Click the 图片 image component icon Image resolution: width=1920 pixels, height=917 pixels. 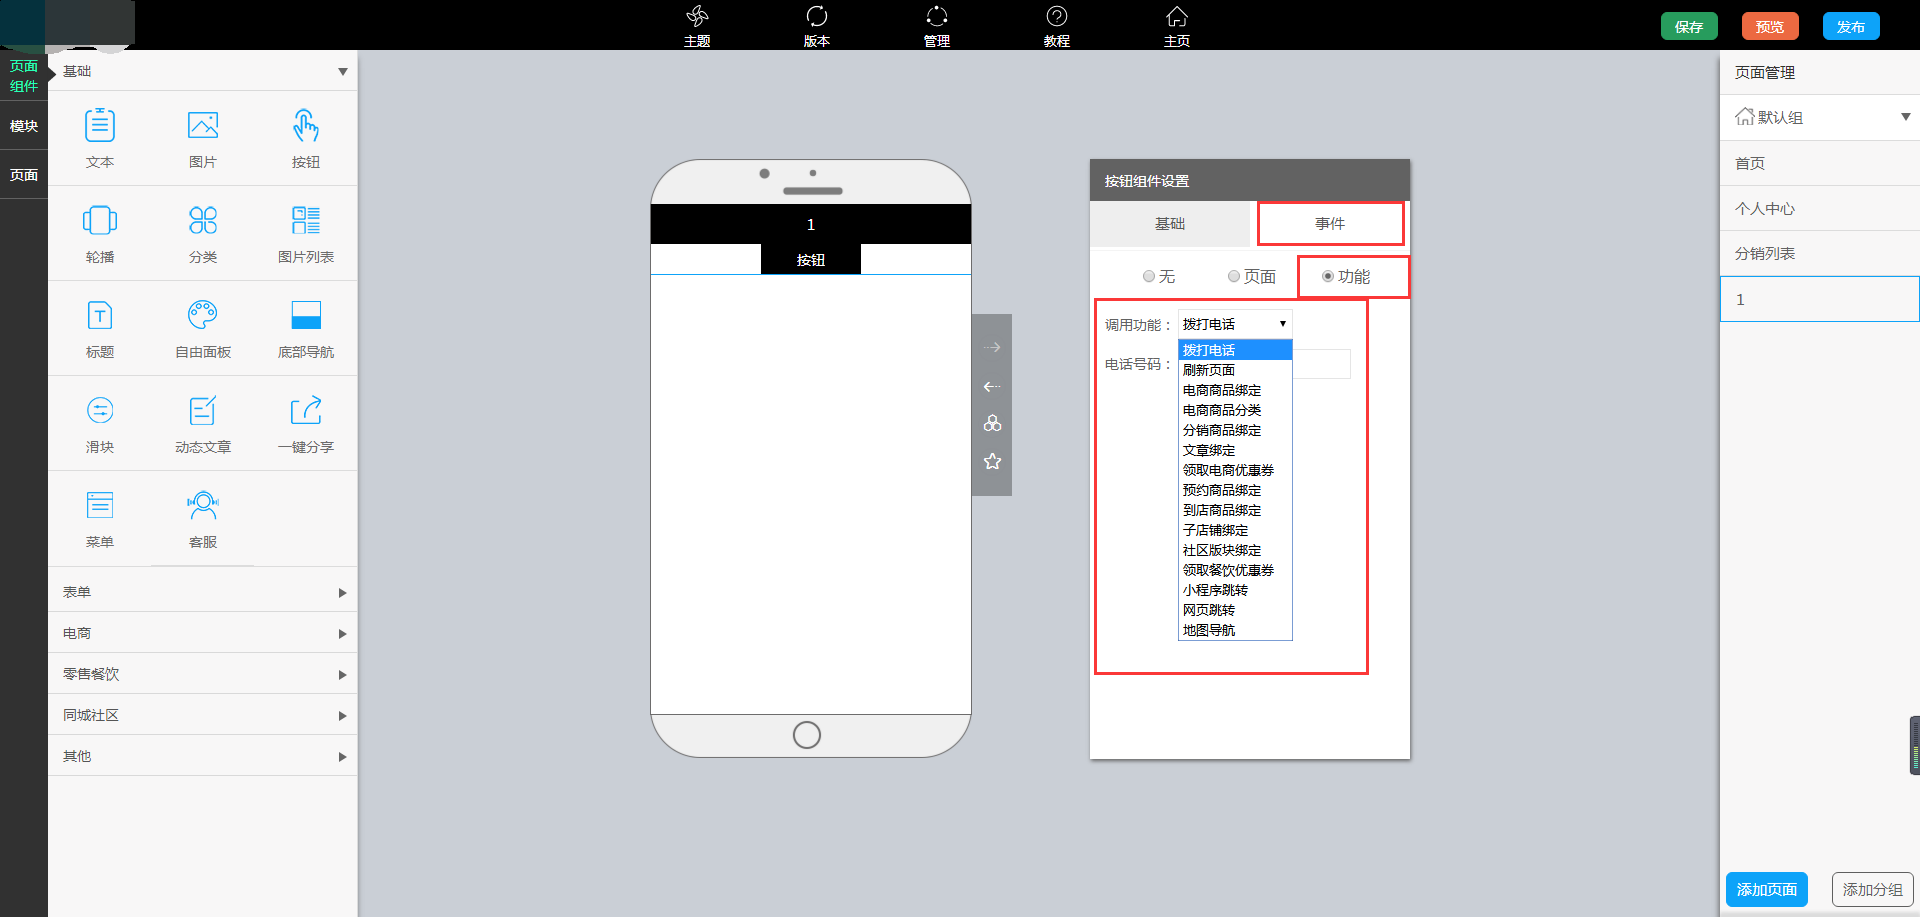pos(203,126)
